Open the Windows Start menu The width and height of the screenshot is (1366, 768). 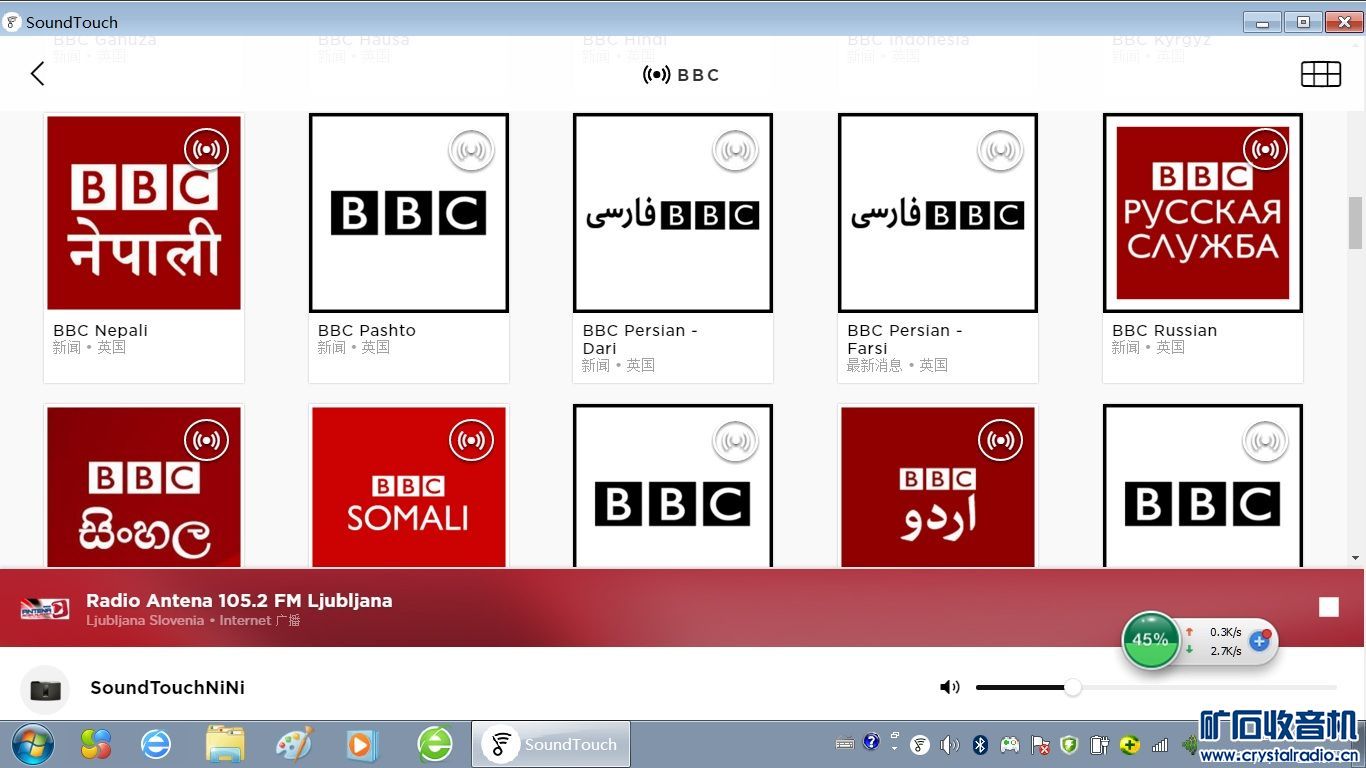32,744
